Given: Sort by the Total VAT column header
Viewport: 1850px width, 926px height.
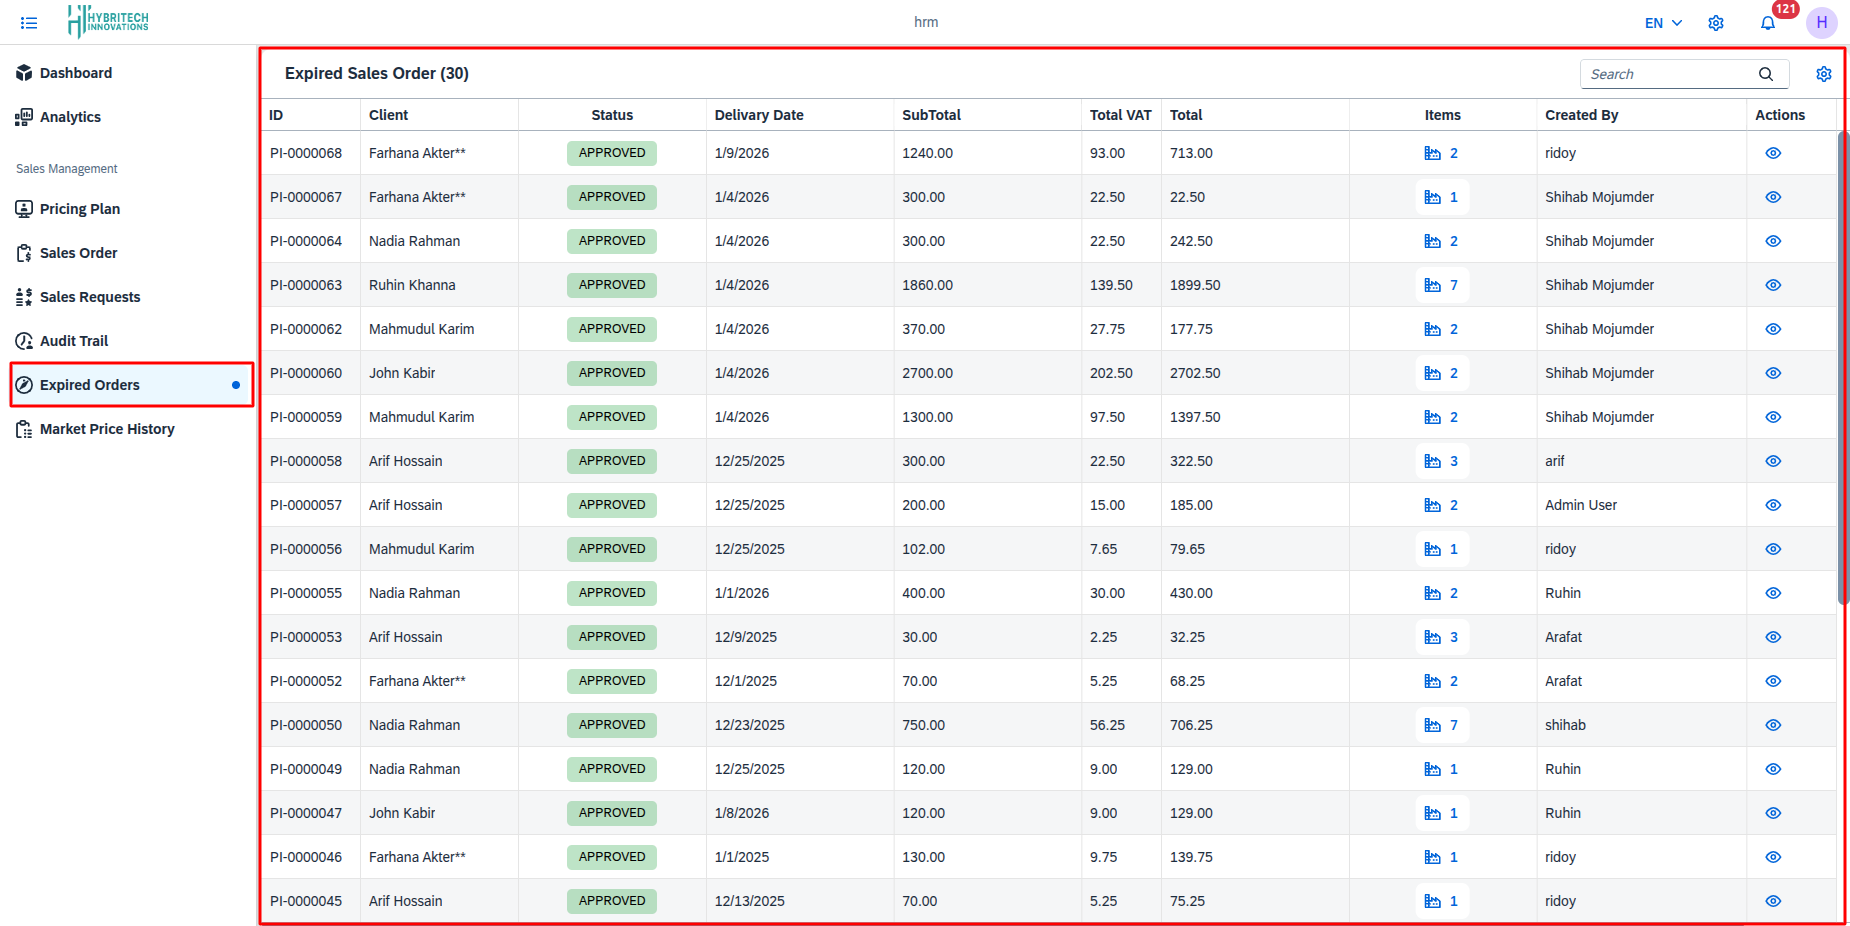Looking at the screenshot, I should pos(1120,115).
